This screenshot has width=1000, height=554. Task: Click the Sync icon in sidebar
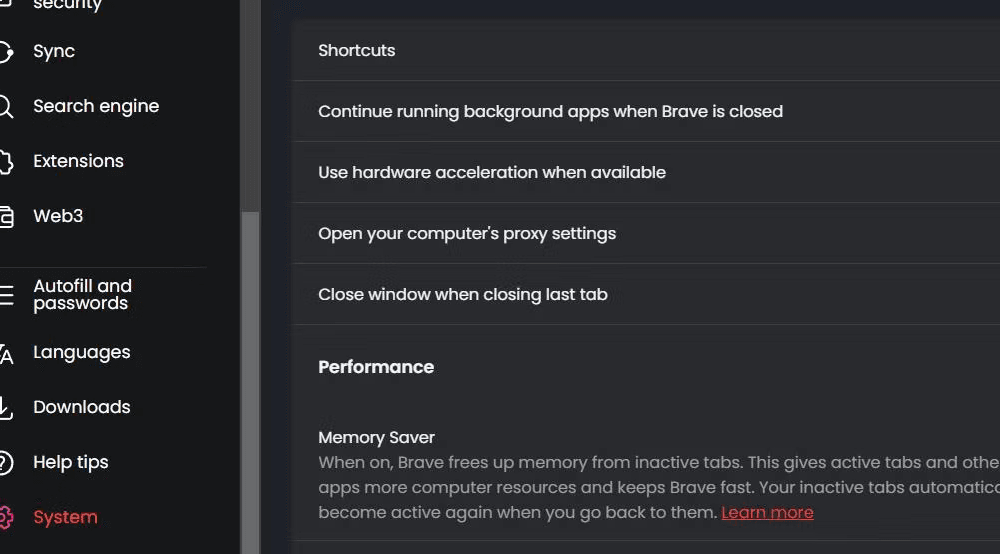(x=5, y=52)
